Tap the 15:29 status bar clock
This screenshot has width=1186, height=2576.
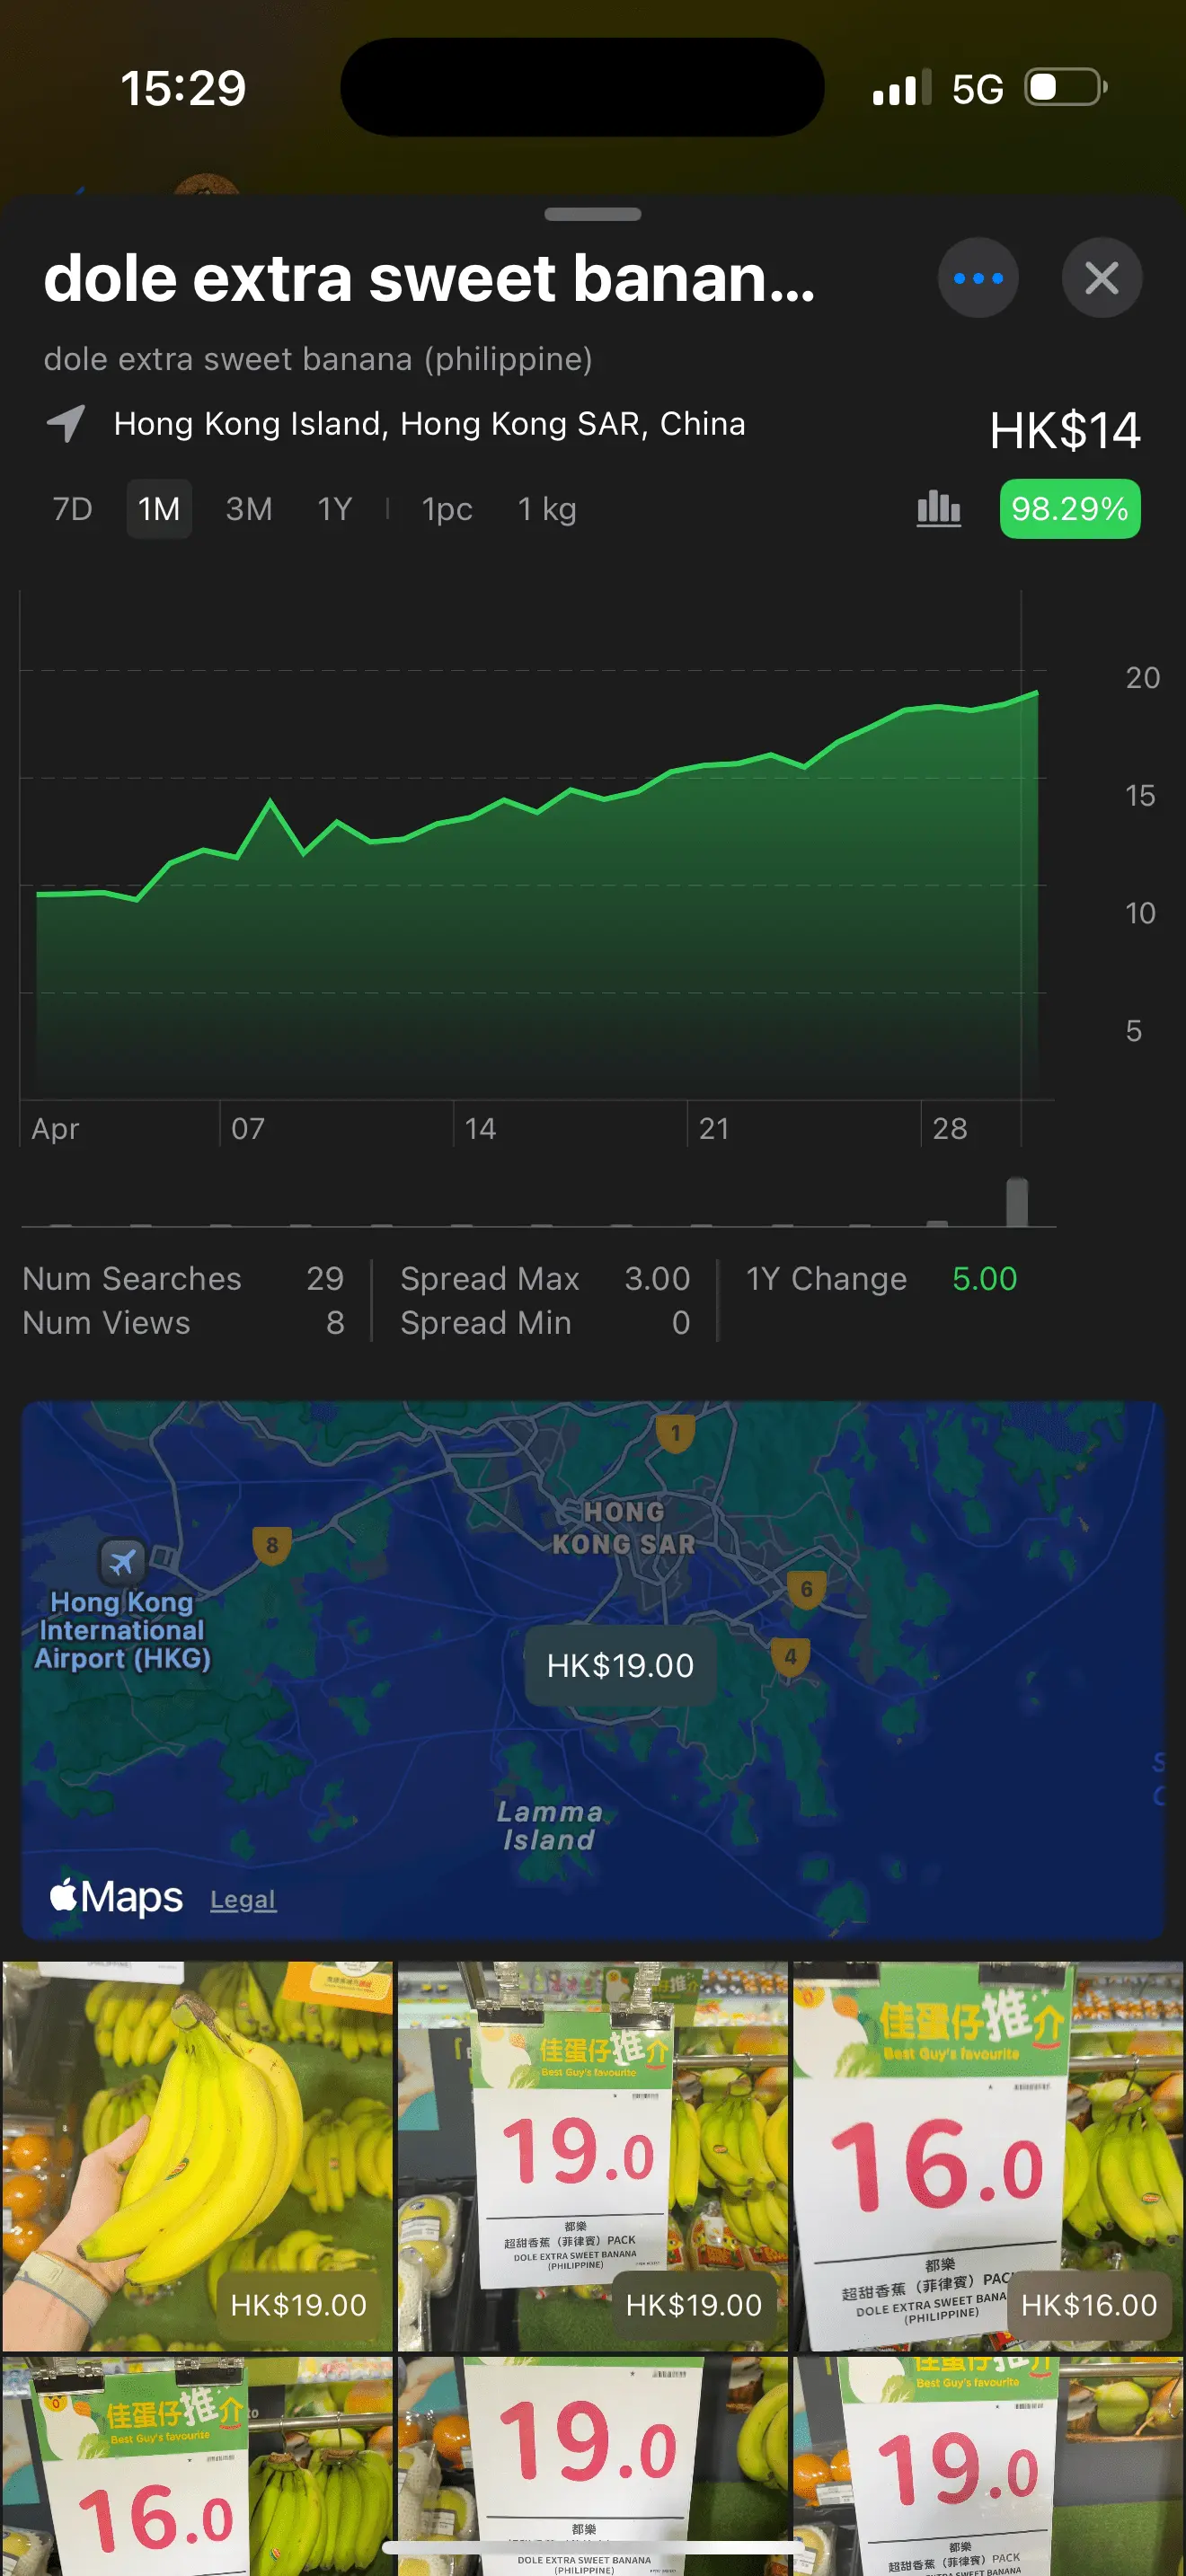tap(183, 88)
